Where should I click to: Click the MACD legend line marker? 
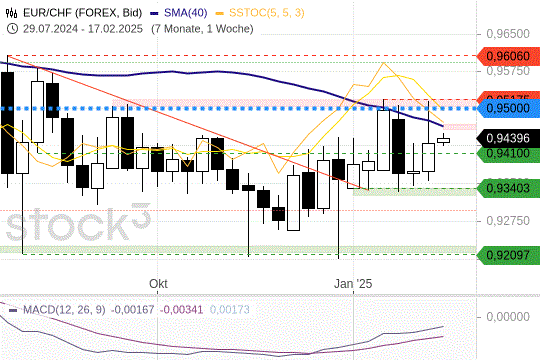tap(13, 310)
